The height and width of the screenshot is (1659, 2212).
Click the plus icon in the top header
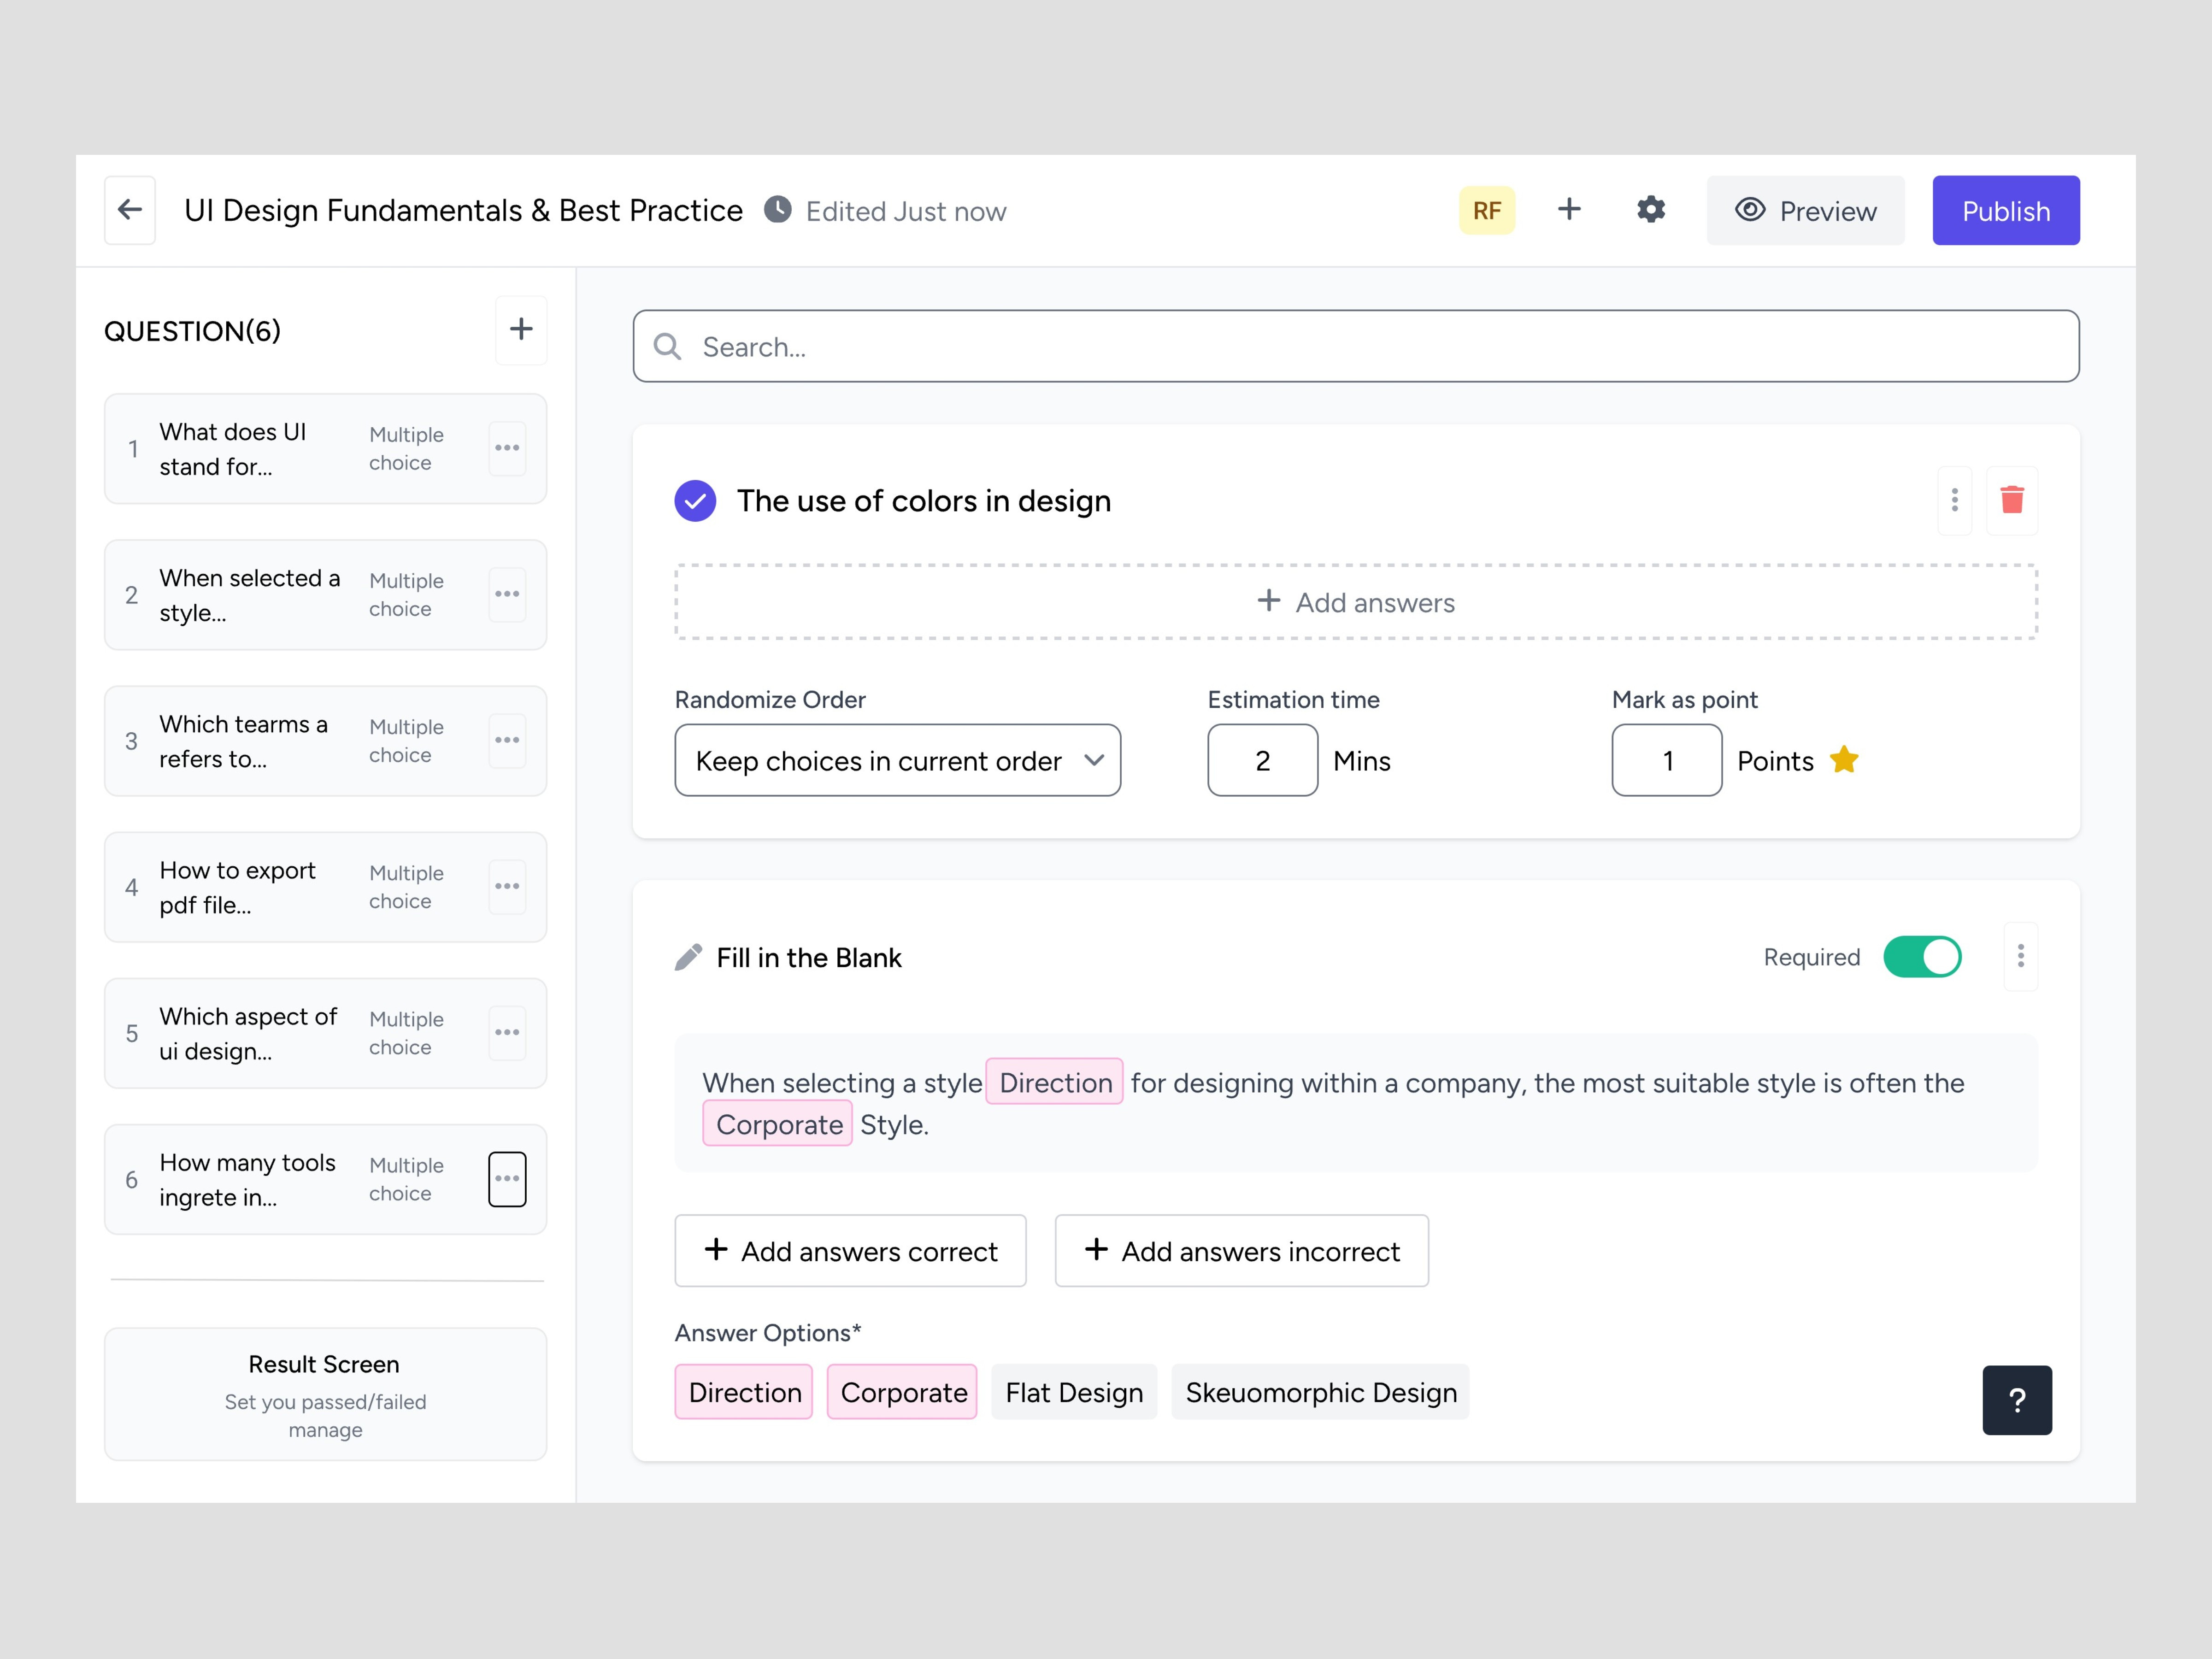pyautogui.click(x=1568, y=210)
